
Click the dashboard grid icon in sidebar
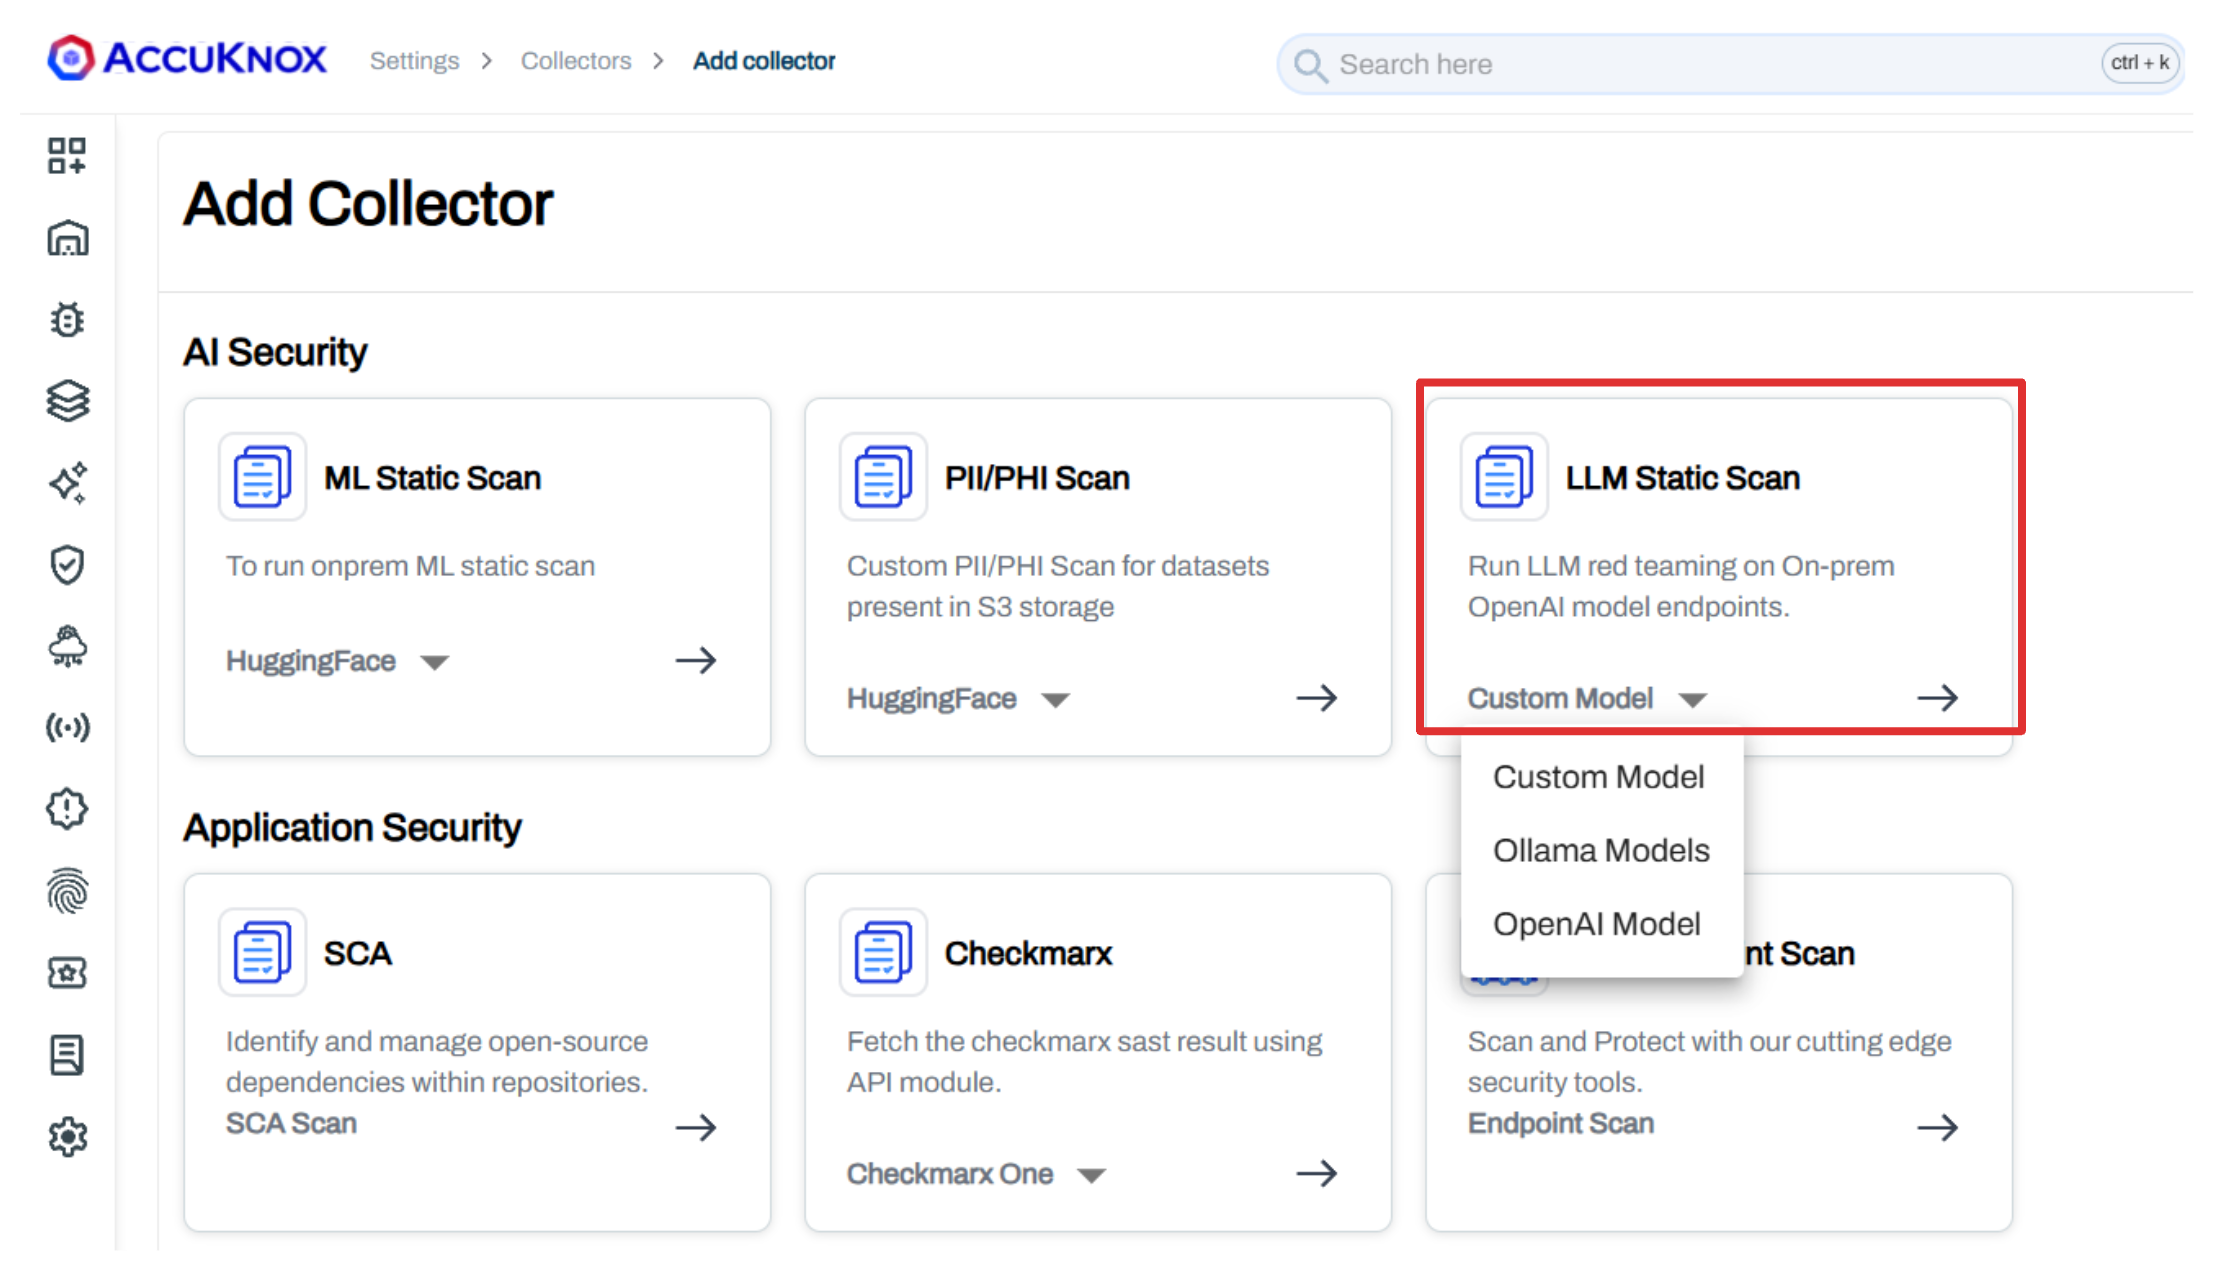tap(67, 156)
